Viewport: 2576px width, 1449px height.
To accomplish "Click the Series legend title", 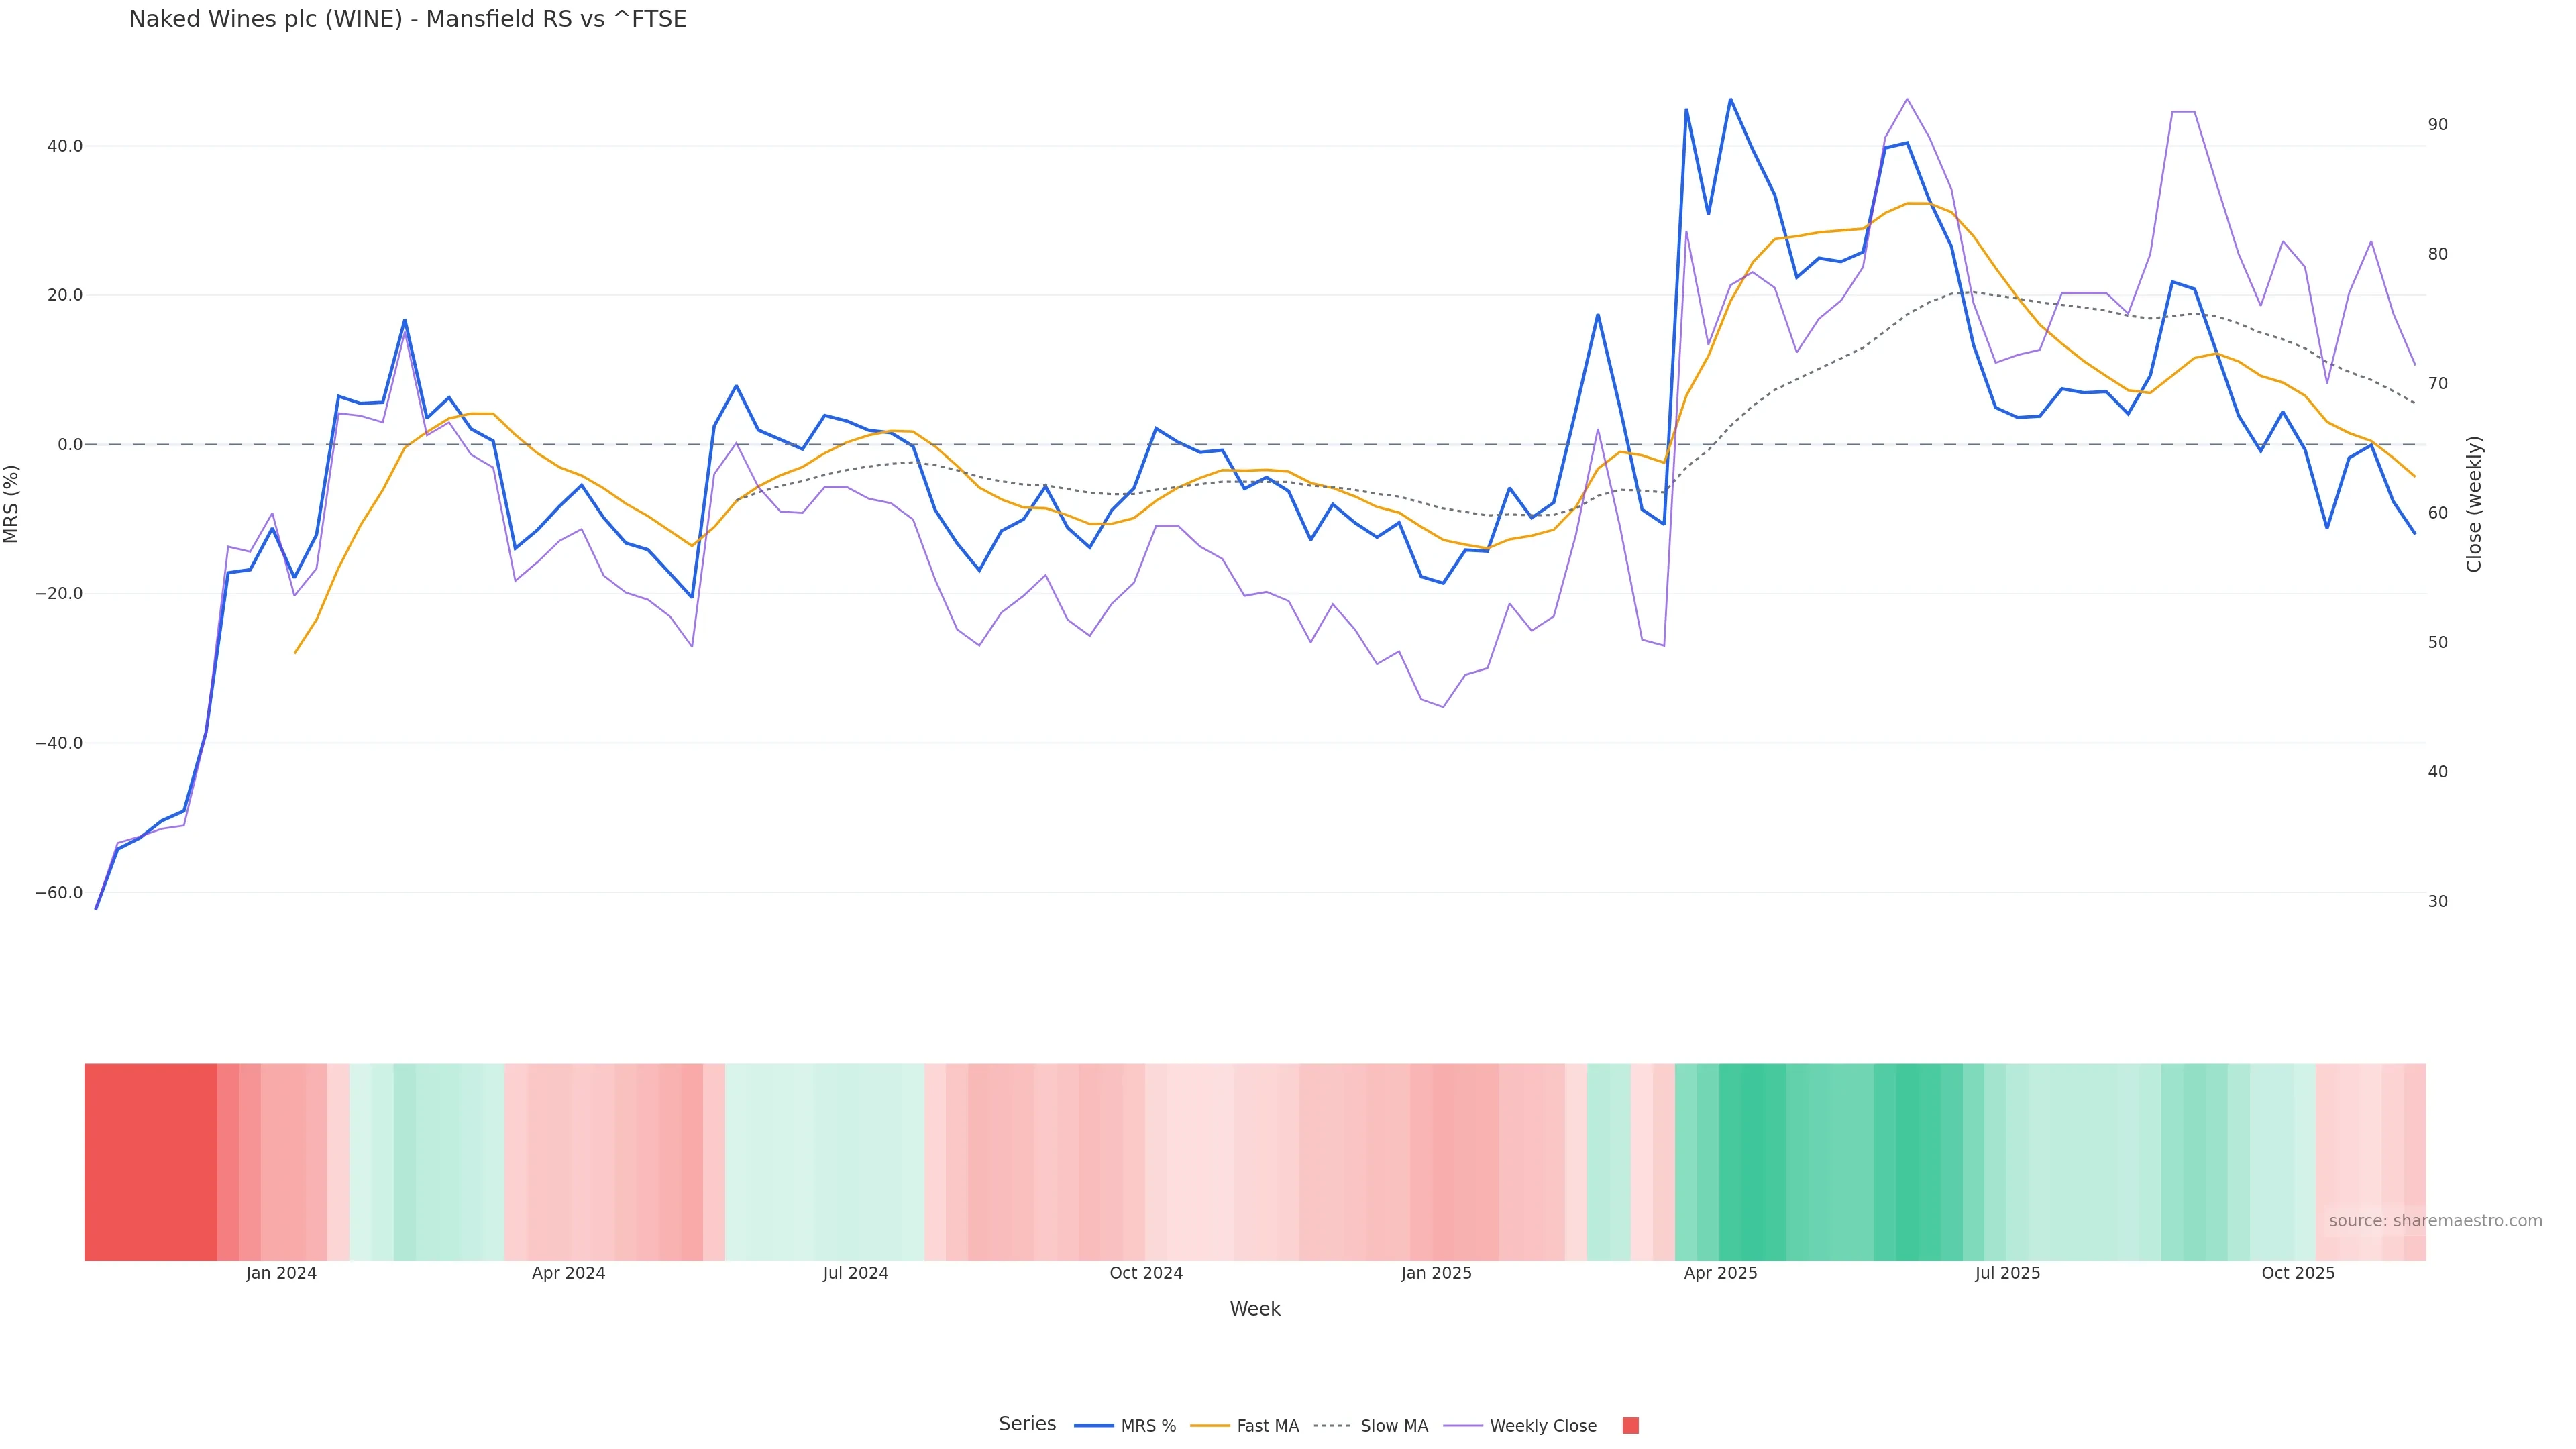I will point(1027,1424).
